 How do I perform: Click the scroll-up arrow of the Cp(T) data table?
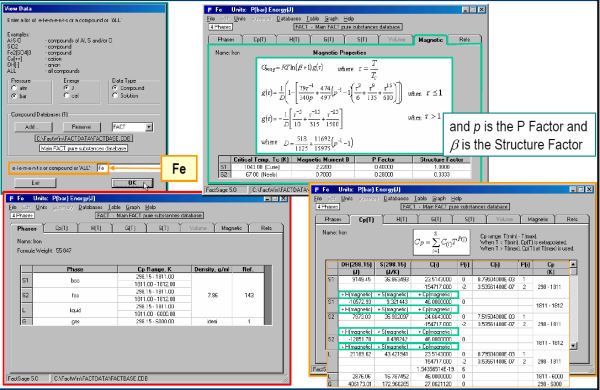coord(573,264)
